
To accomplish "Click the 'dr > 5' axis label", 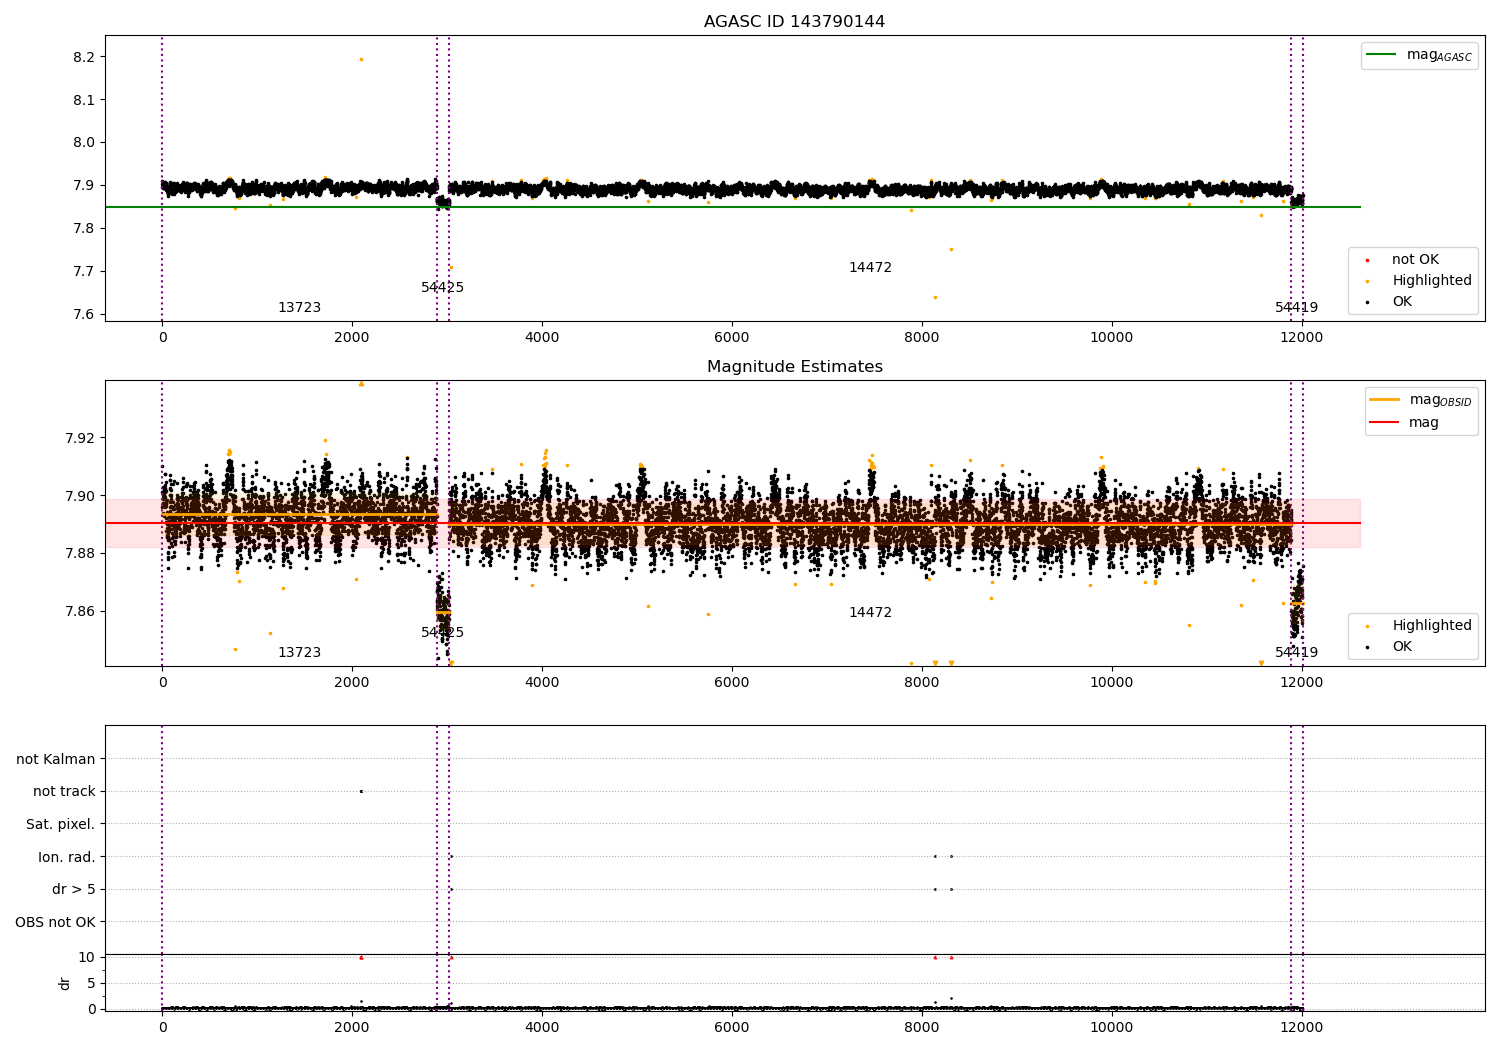I will tap(74, 890).
